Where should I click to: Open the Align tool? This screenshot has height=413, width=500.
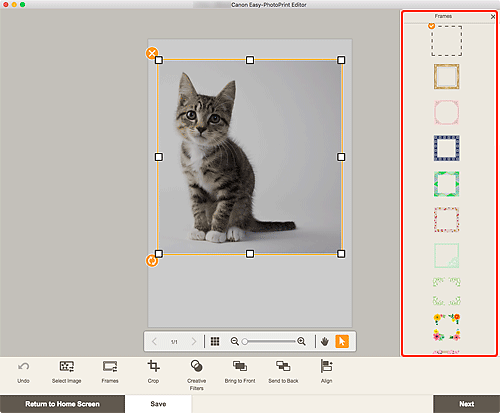tap(327, 366)
